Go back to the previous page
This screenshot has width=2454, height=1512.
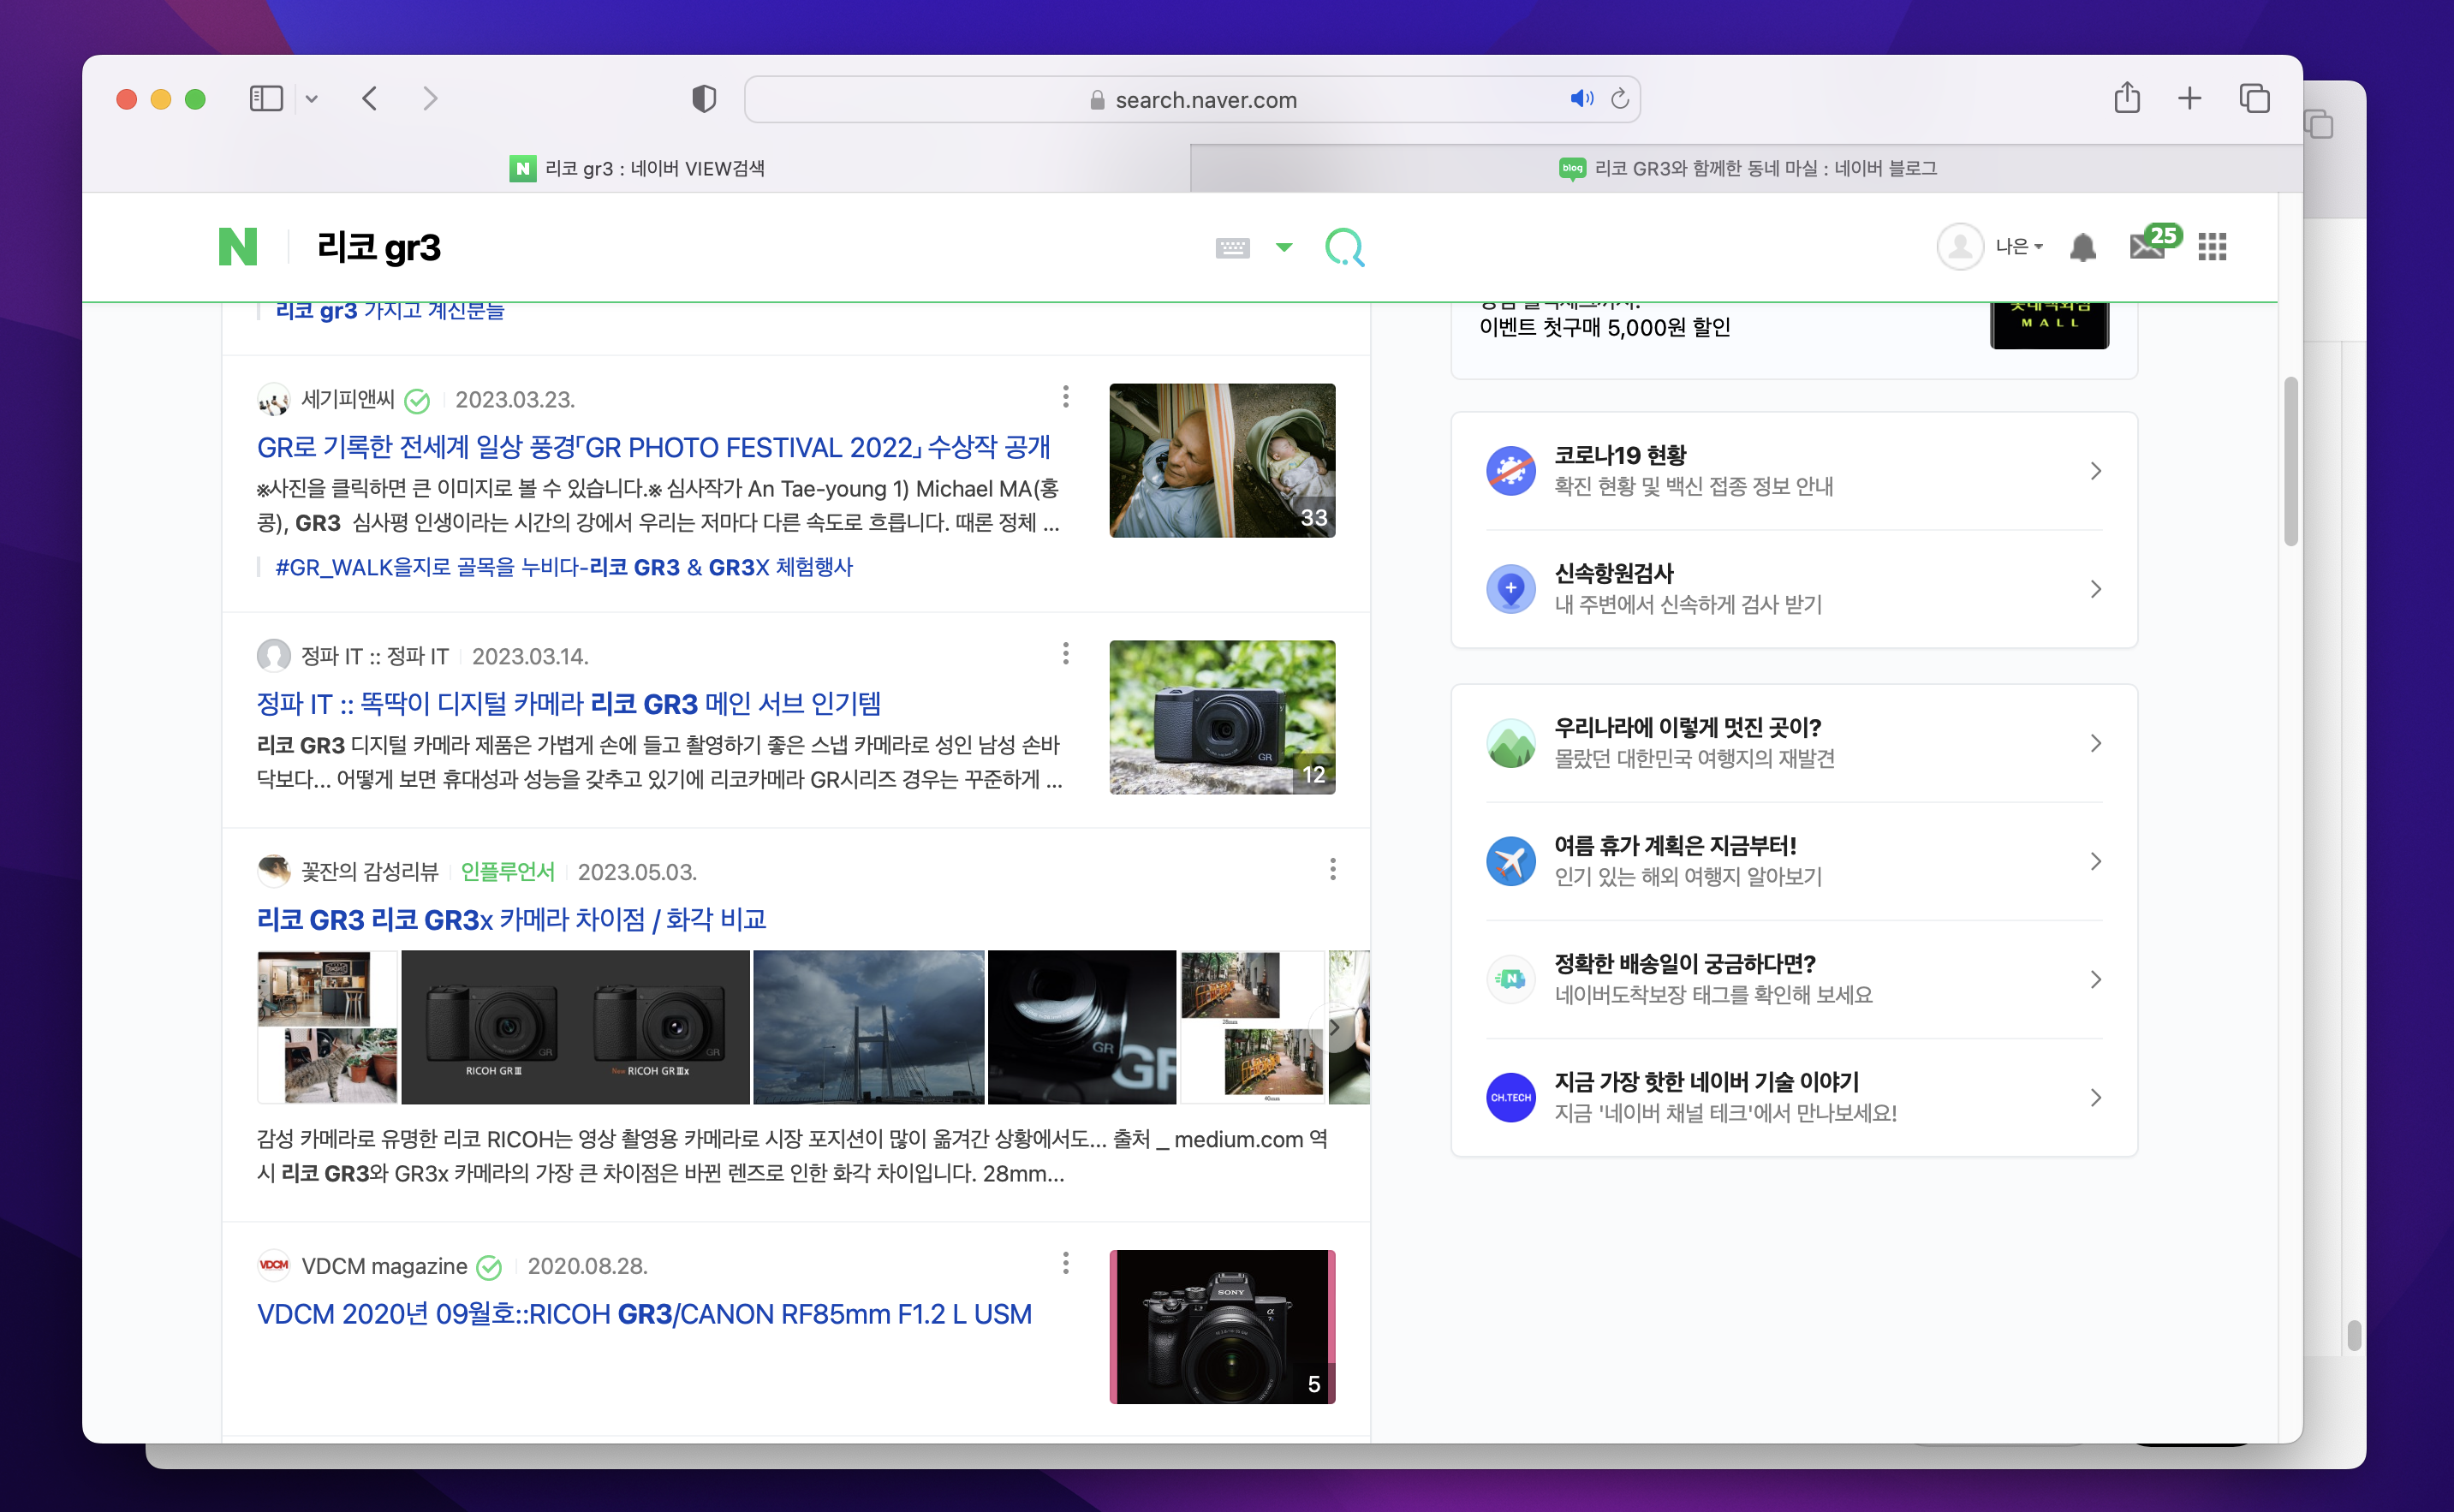point(370,98)
